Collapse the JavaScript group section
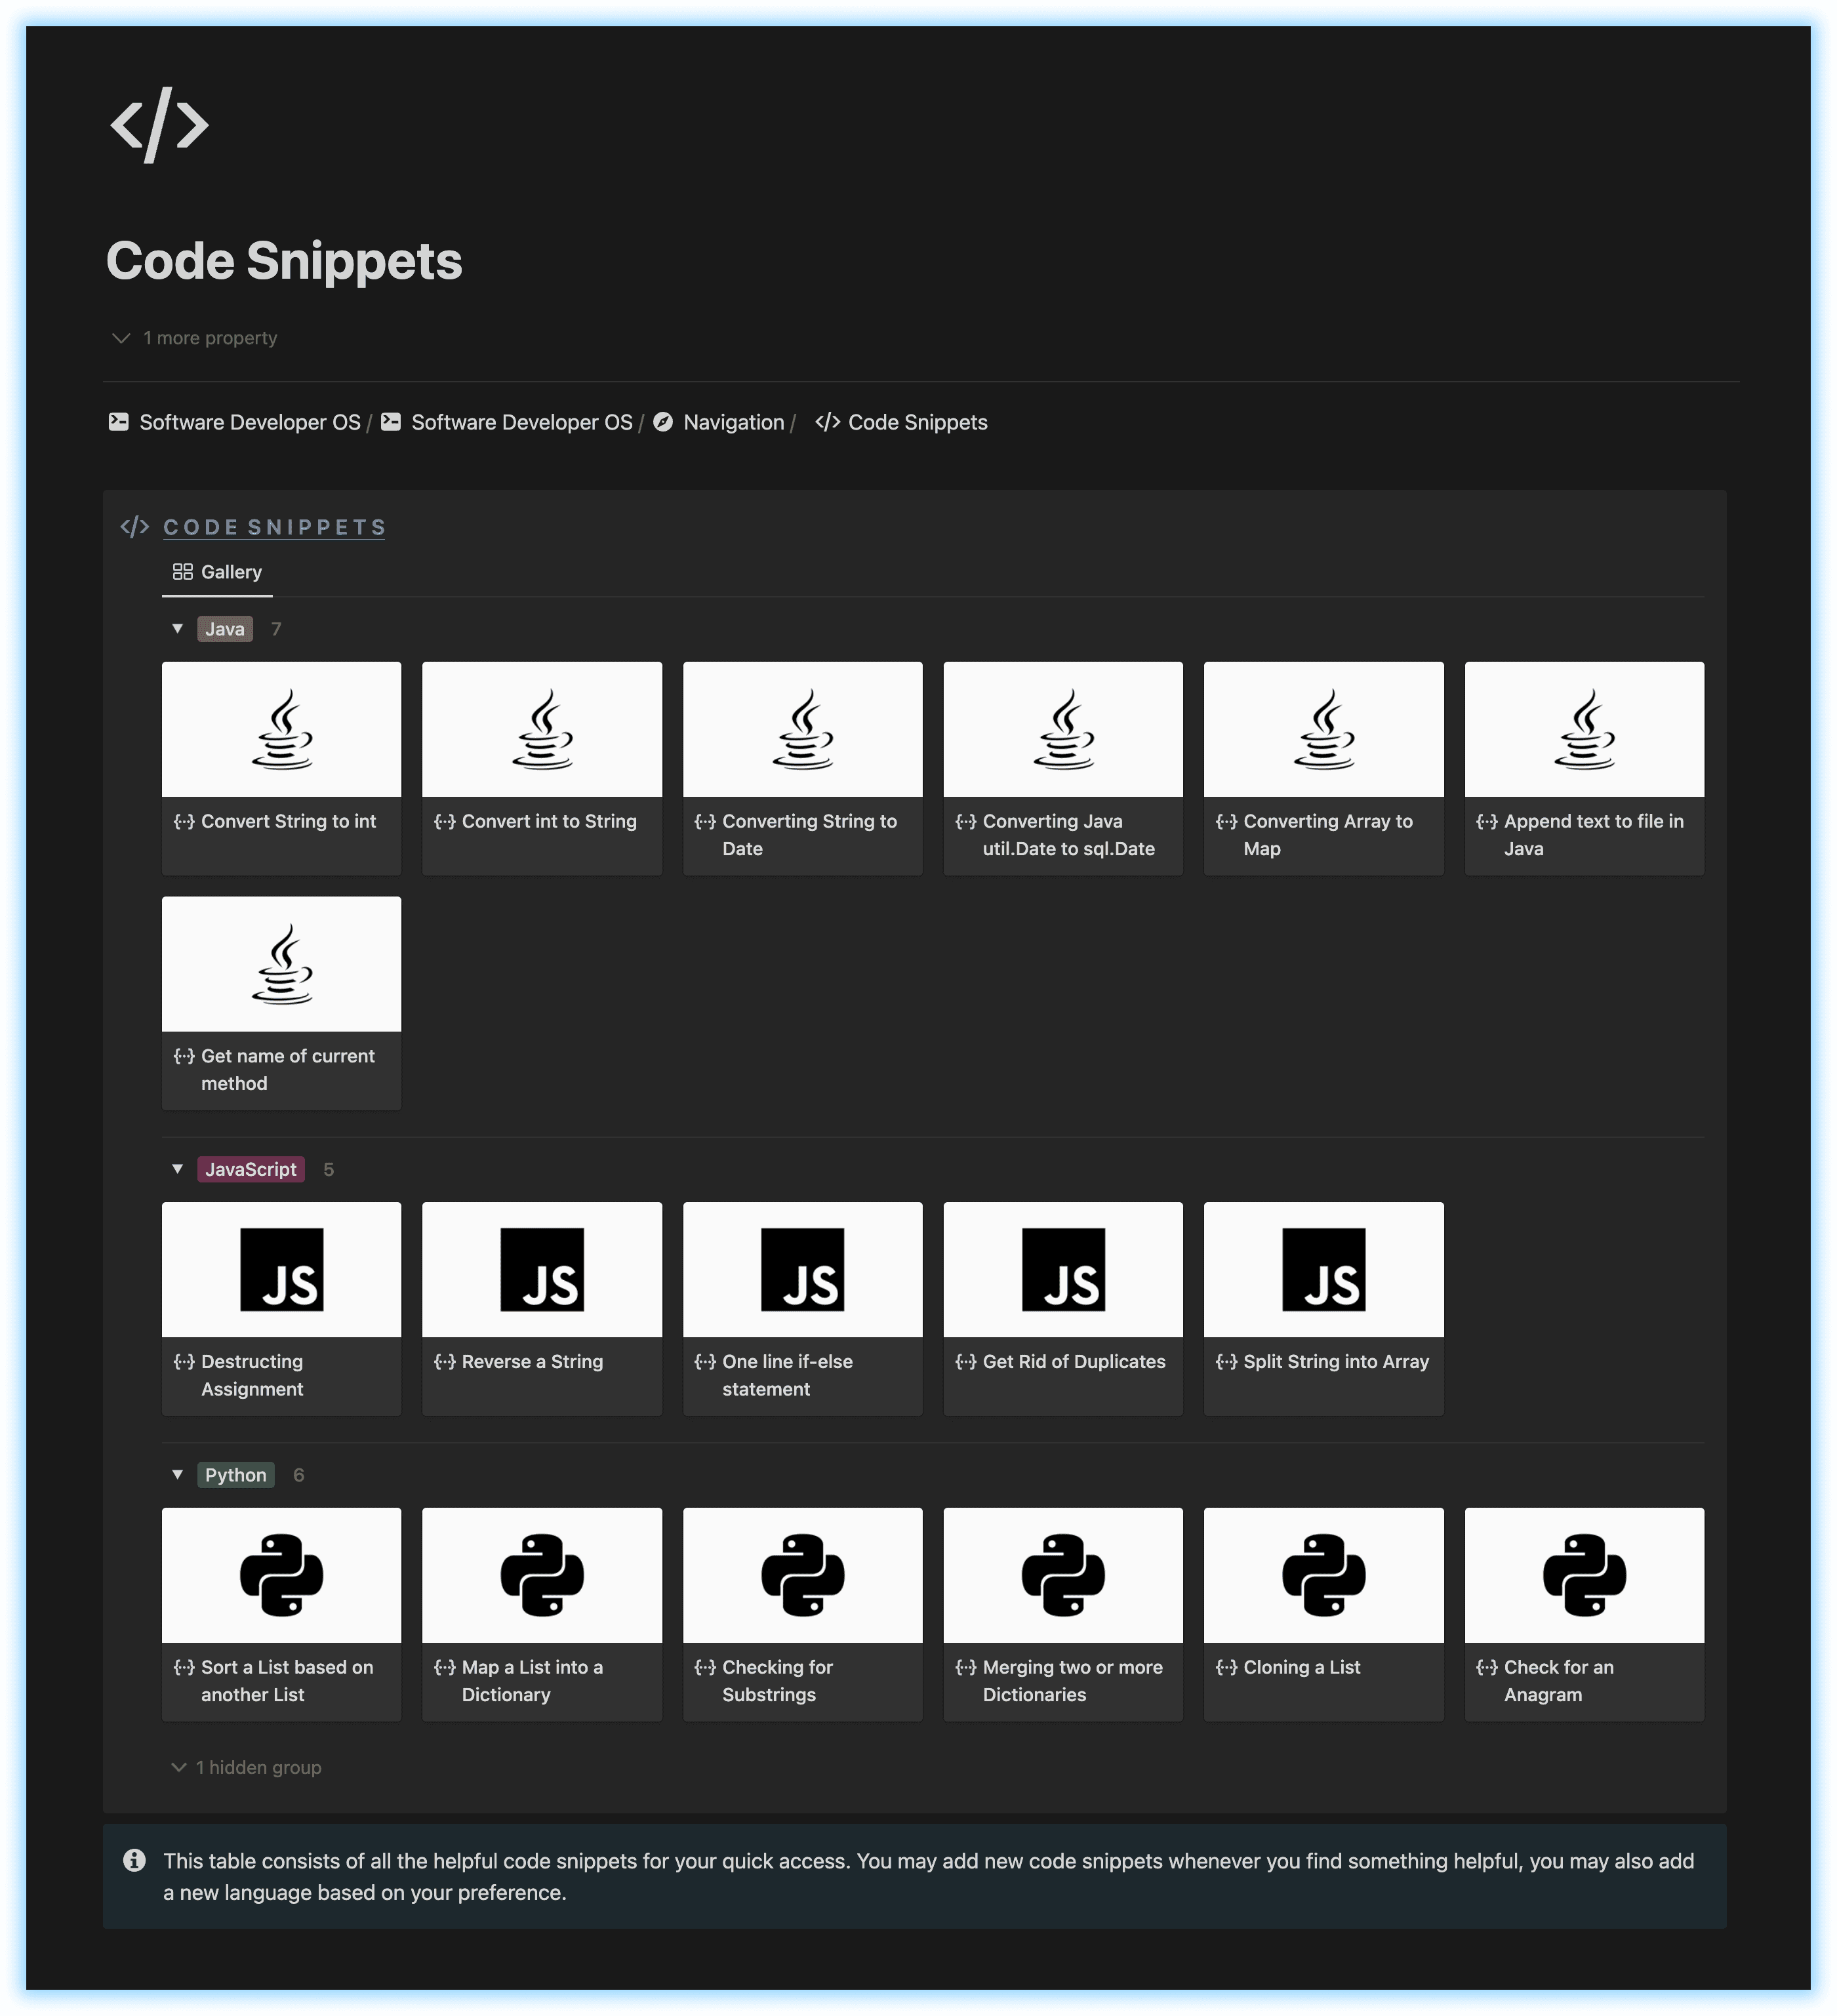 click(176, 1168)
